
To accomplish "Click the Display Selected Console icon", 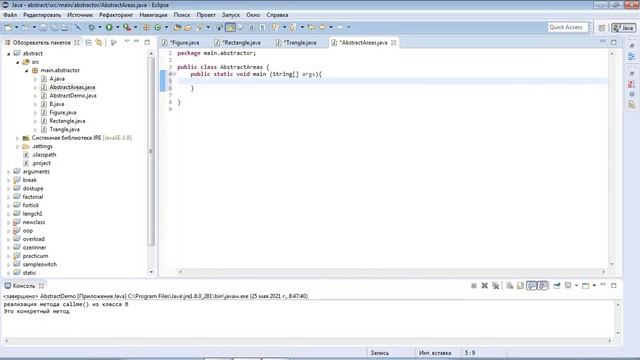I will tap(568, 286).
